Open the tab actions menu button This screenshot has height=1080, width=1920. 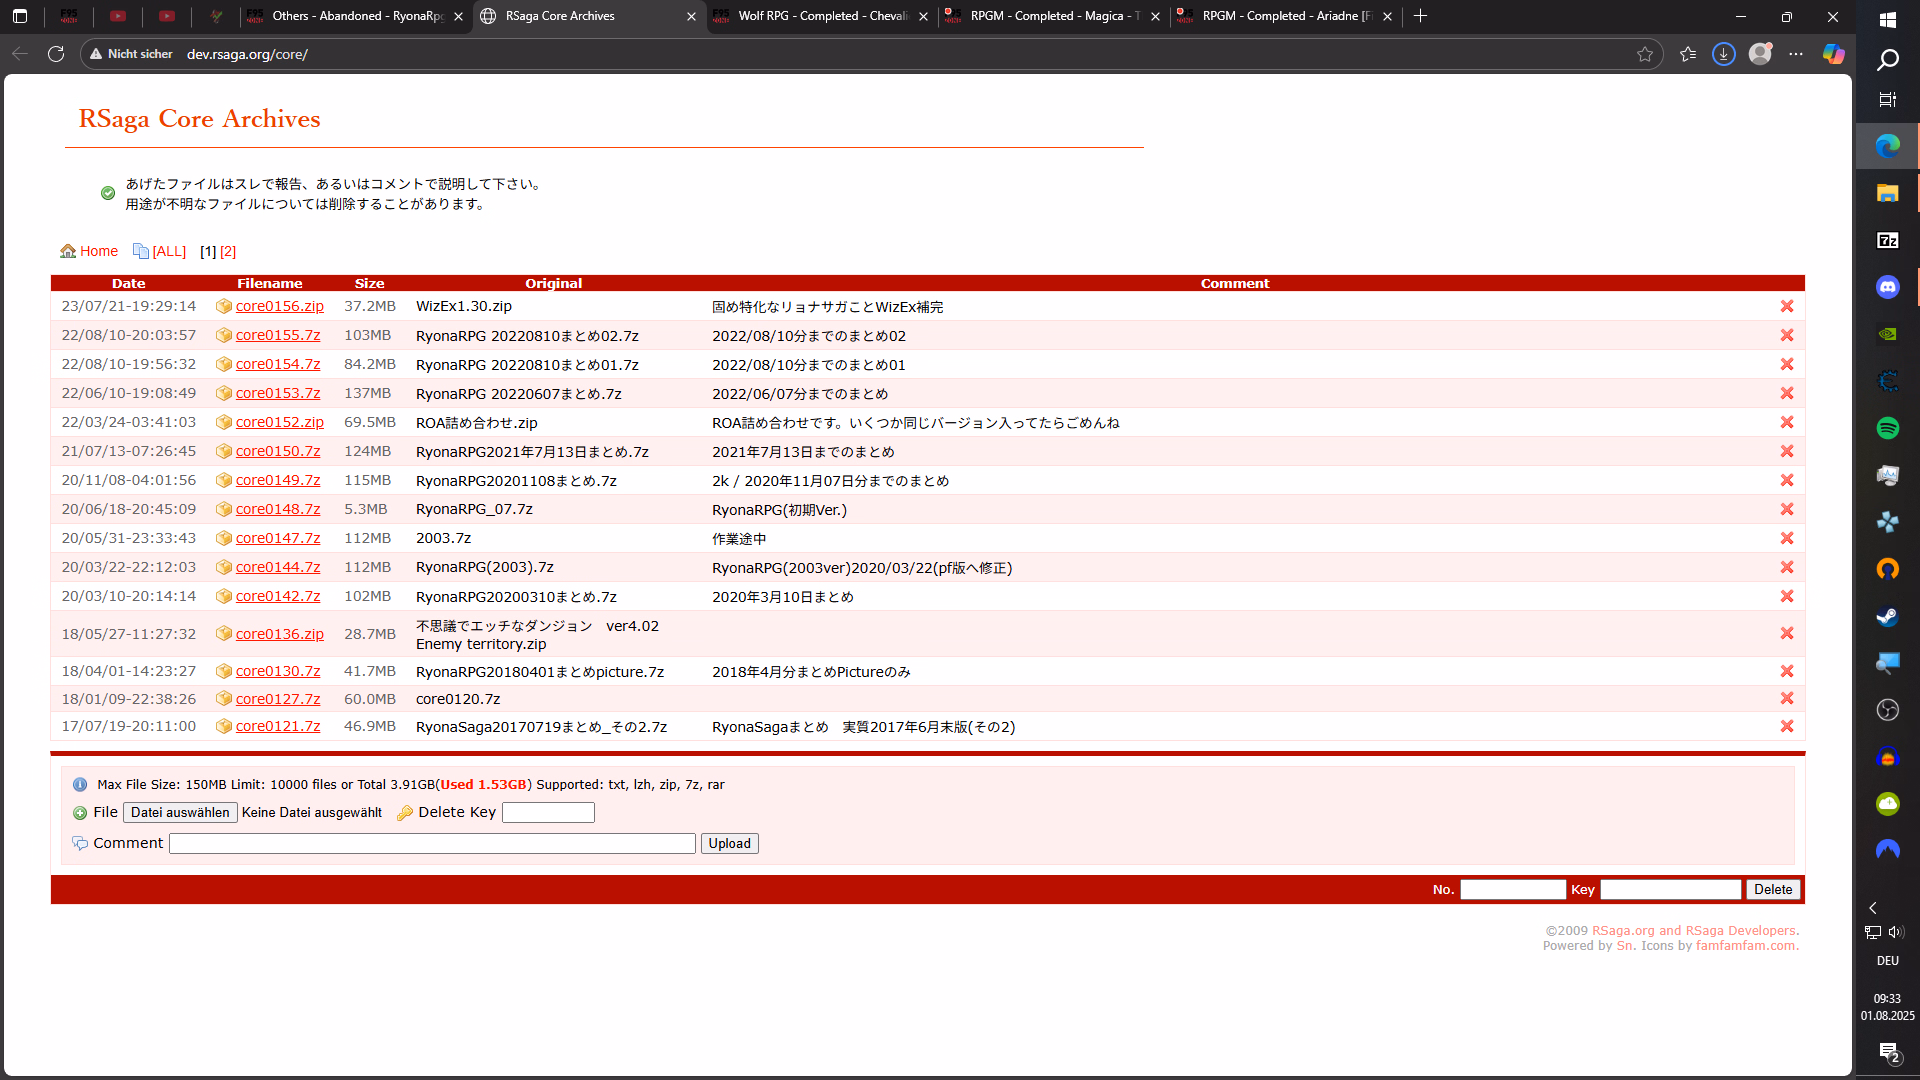point(20,16)
